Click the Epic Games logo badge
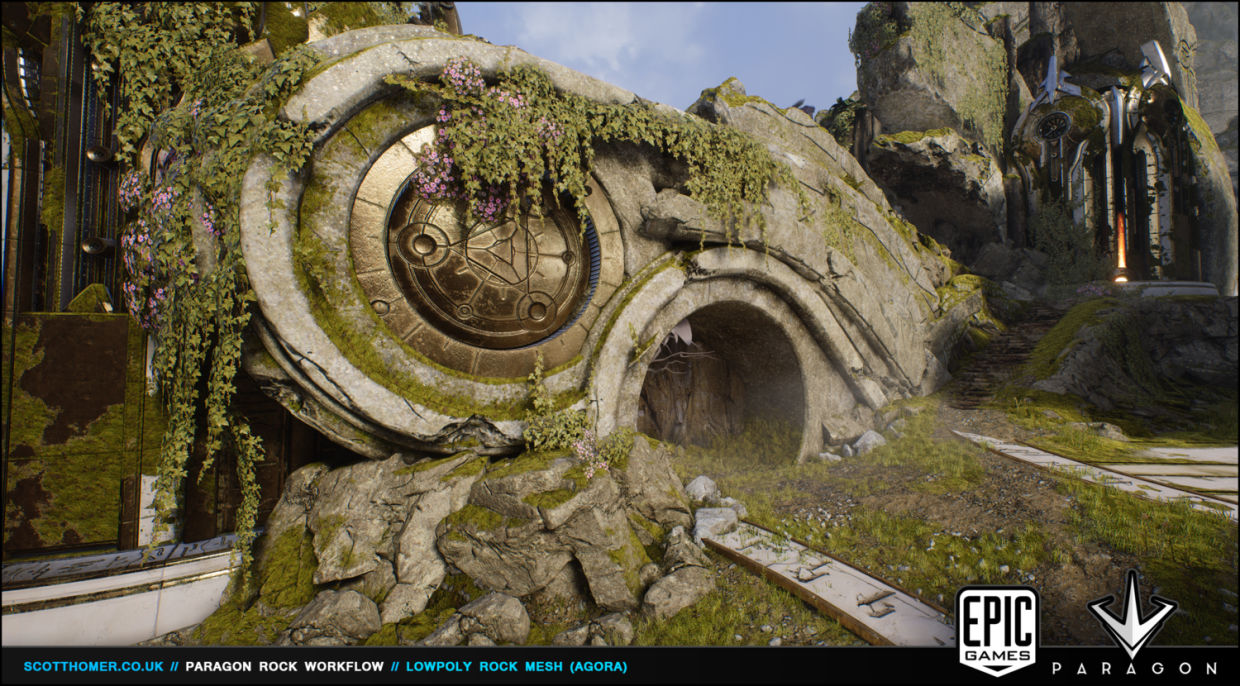 (x=997, y=630)
